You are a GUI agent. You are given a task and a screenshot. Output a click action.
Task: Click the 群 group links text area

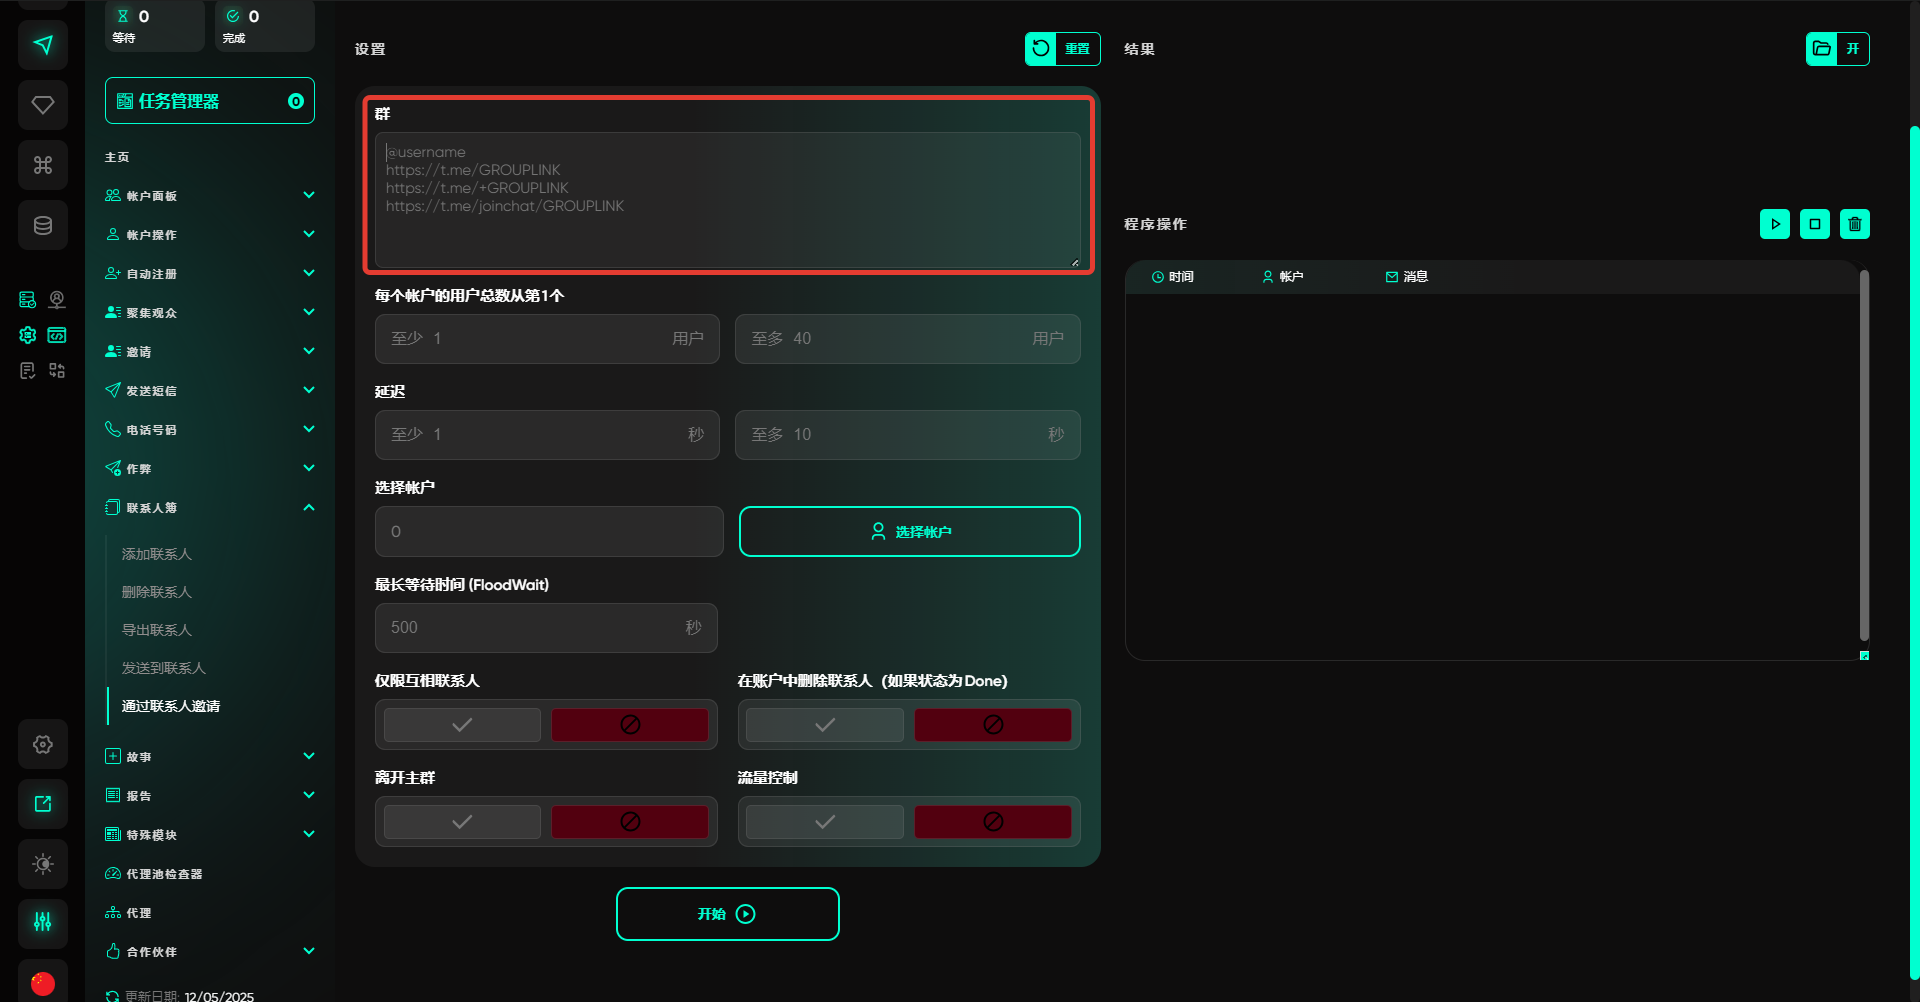[727, 200]
